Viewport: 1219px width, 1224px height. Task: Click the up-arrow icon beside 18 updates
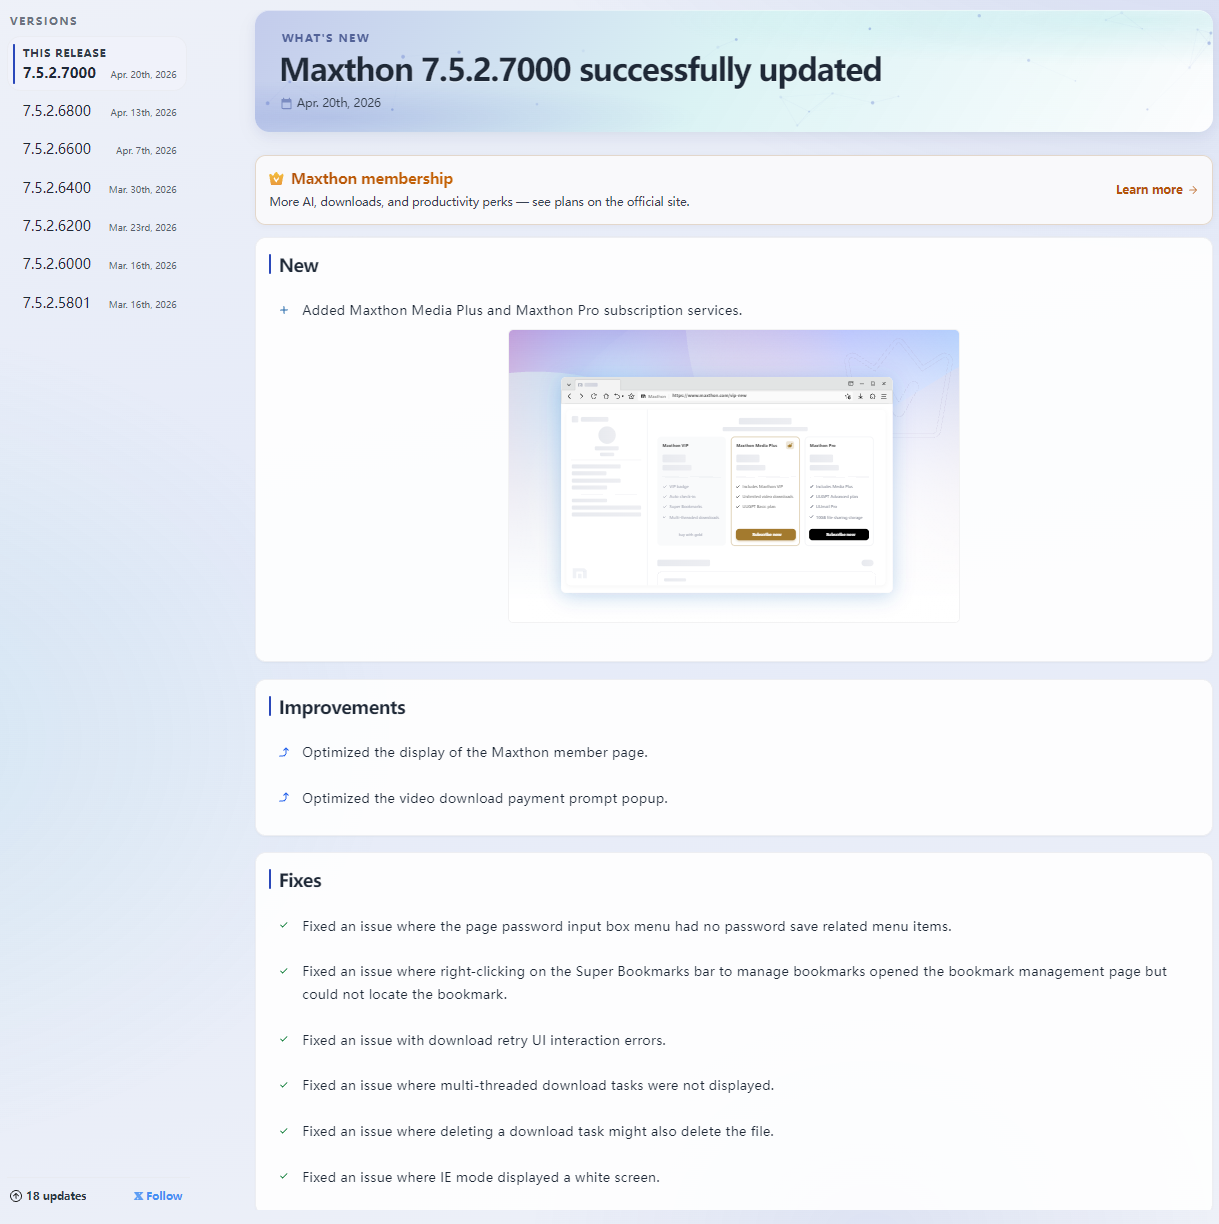point(16,1196)
